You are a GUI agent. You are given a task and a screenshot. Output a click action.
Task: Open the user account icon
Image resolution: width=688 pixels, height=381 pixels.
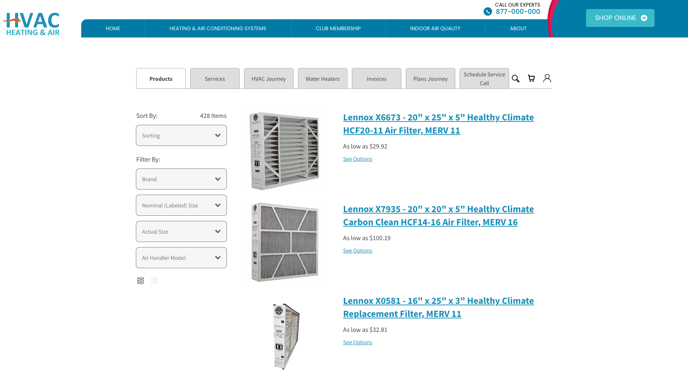tap(547, 78)
